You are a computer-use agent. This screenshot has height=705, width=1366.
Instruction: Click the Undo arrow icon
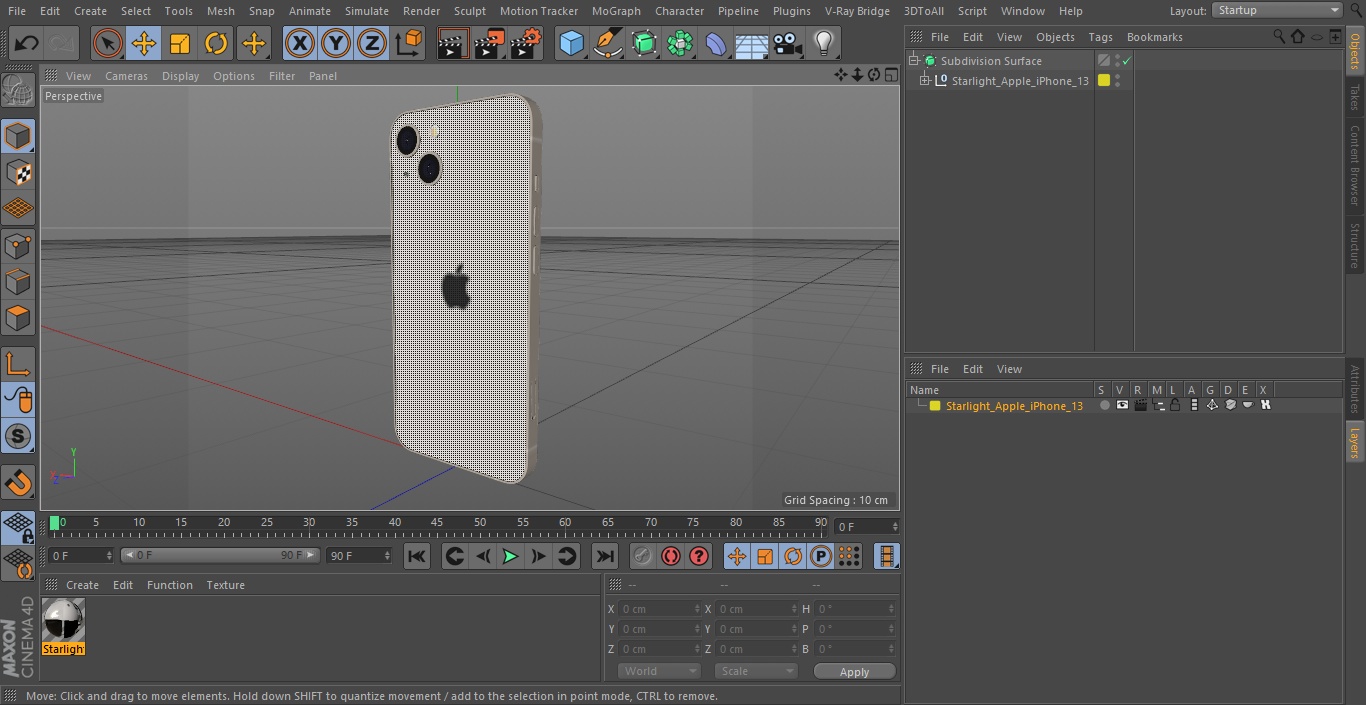pos(27,43)
